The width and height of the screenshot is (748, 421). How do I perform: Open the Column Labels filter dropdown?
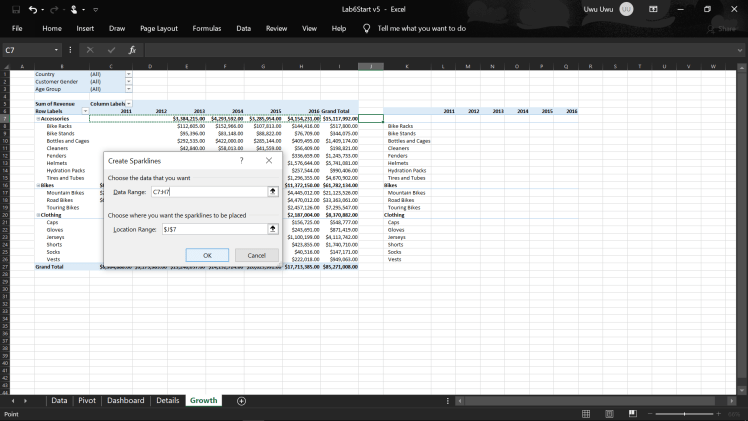coord(126,103)
